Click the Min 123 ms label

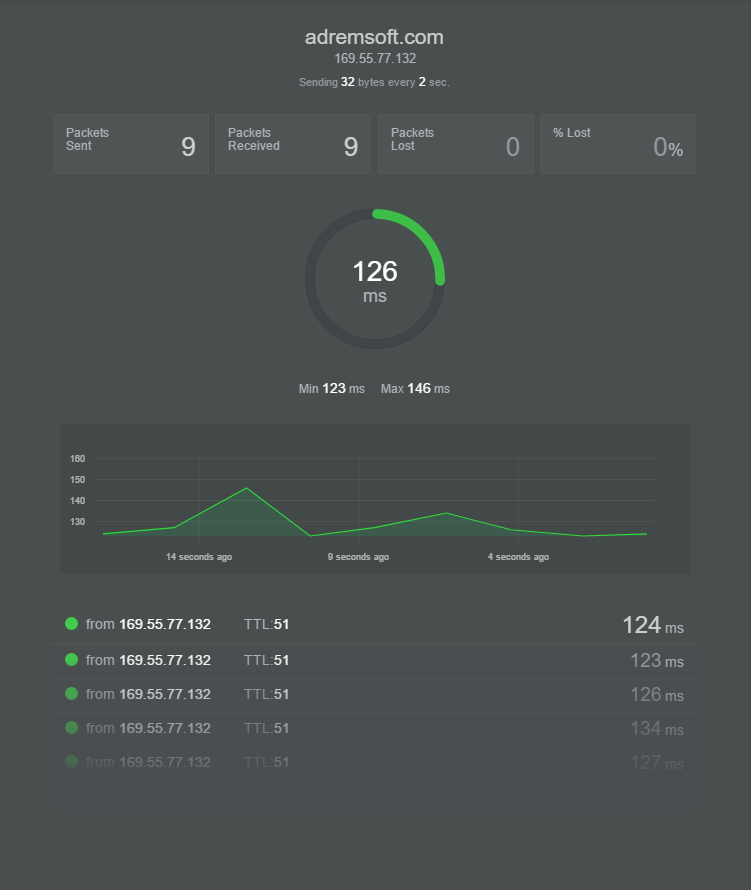(x=332, y=389)
